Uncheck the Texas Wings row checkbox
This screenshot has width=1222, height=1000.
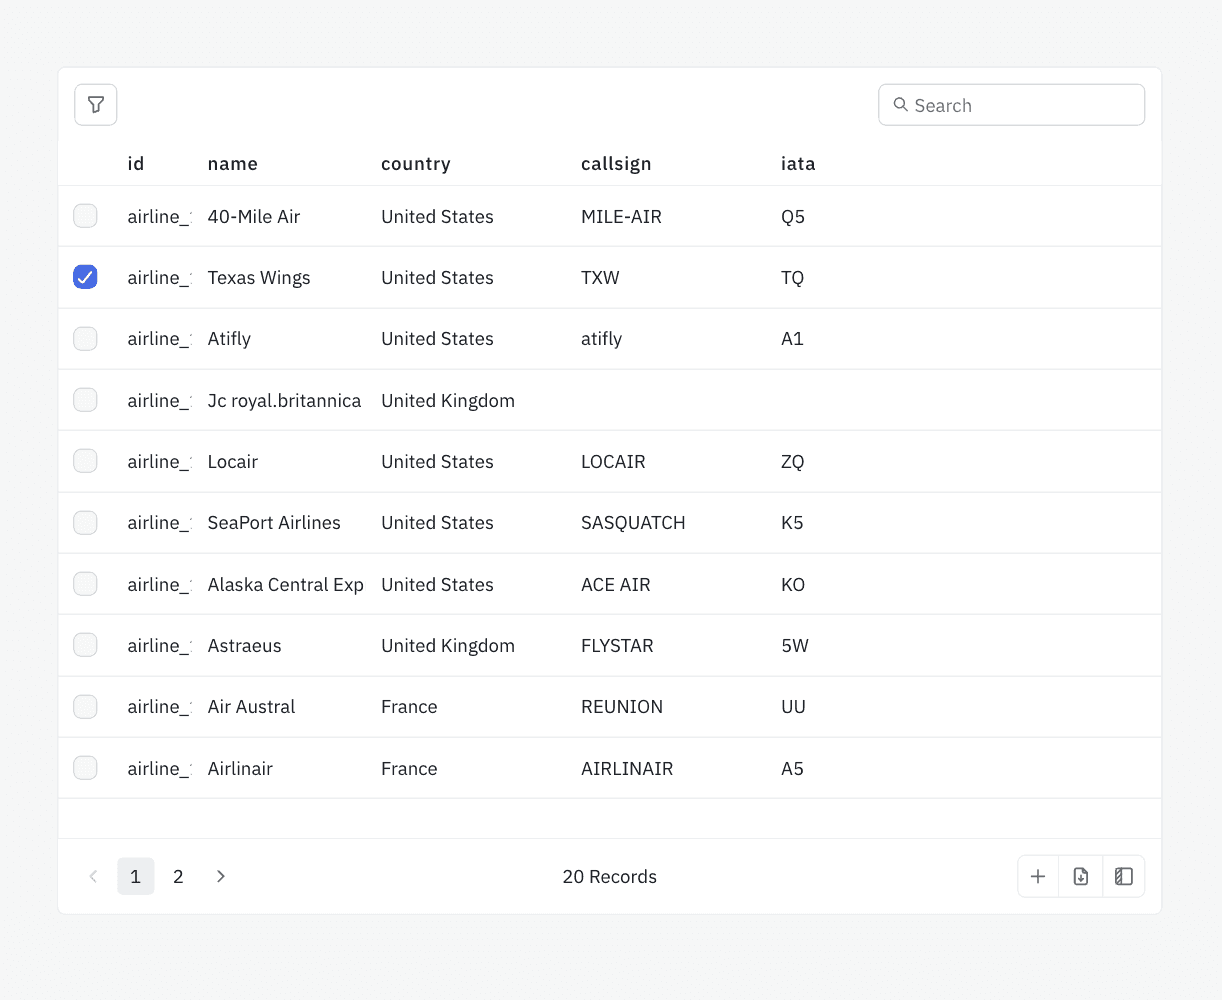point(86,277)
